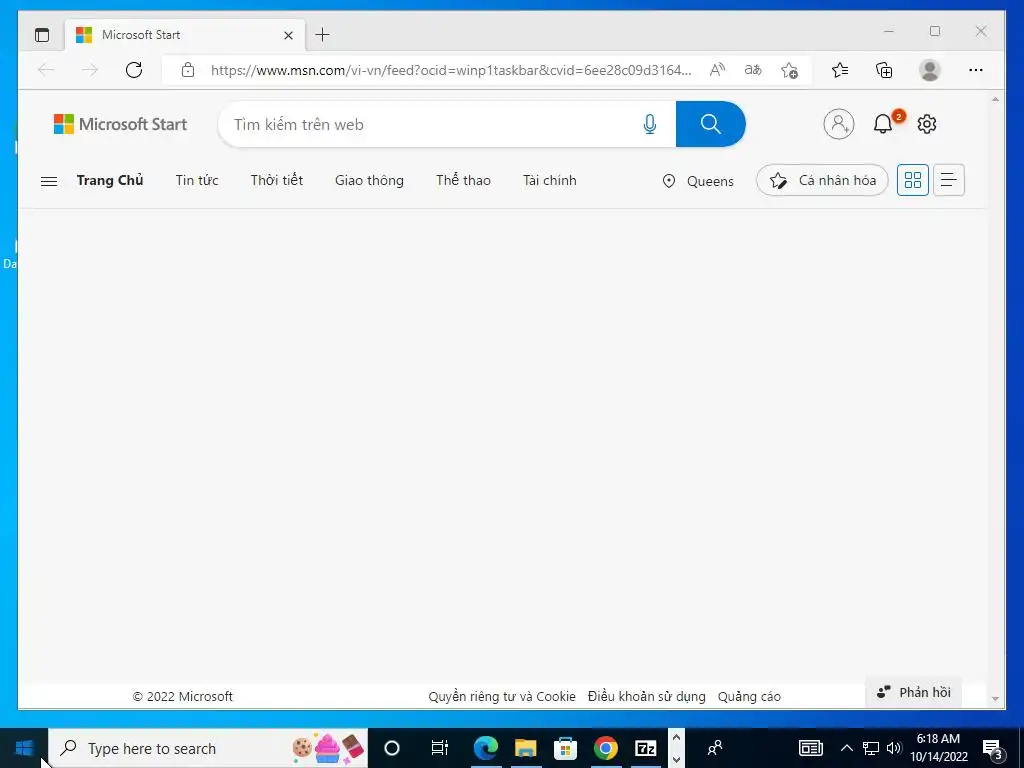Click the Microsoft Start logo
The width and height of the screenshot is (1024, 768).
(x=120, y=124)
